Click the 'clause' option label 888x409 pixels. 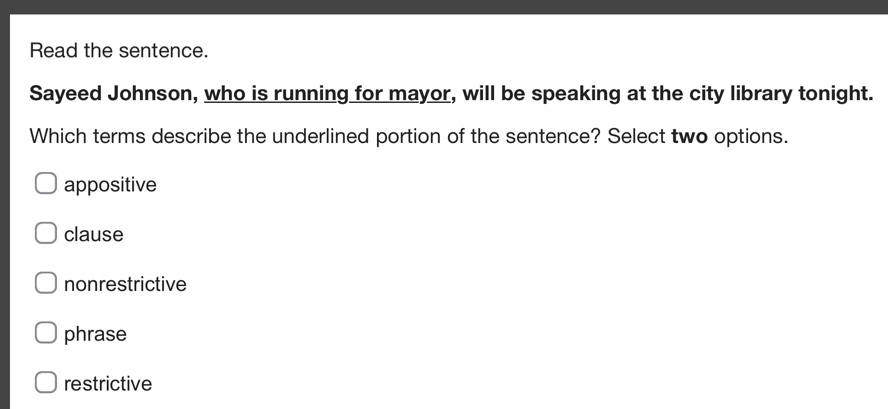[94, 235]
